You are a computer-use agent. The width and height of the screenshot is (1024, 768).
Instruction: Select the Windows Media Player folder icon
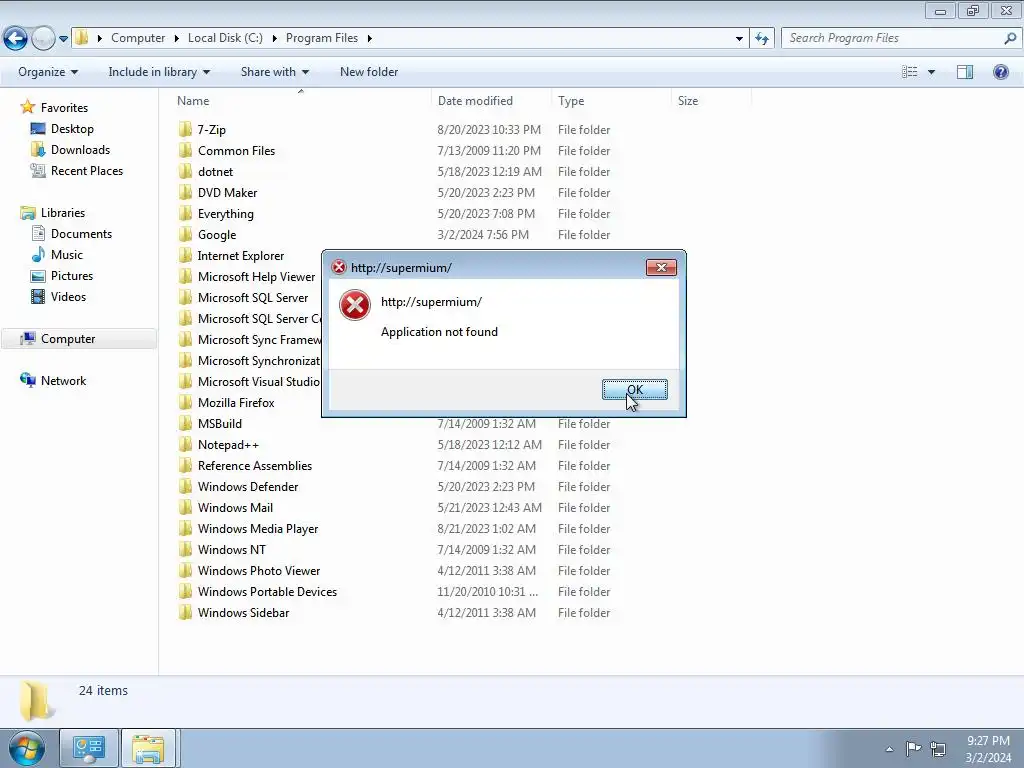(185, 528)
